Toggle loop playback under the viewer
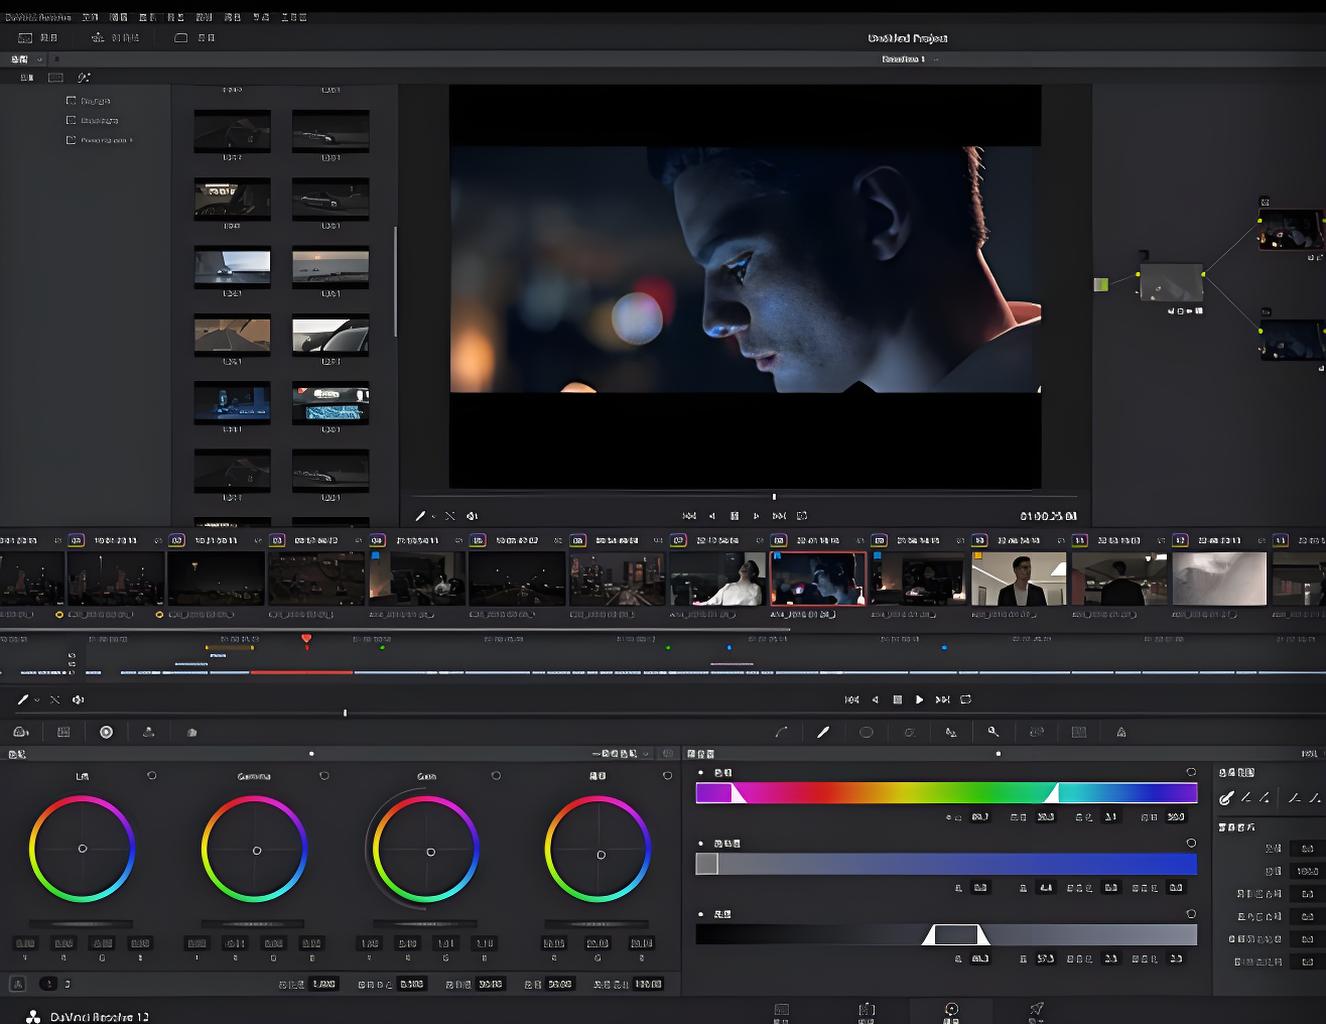 pyautogui.click(x=802, y=516)
